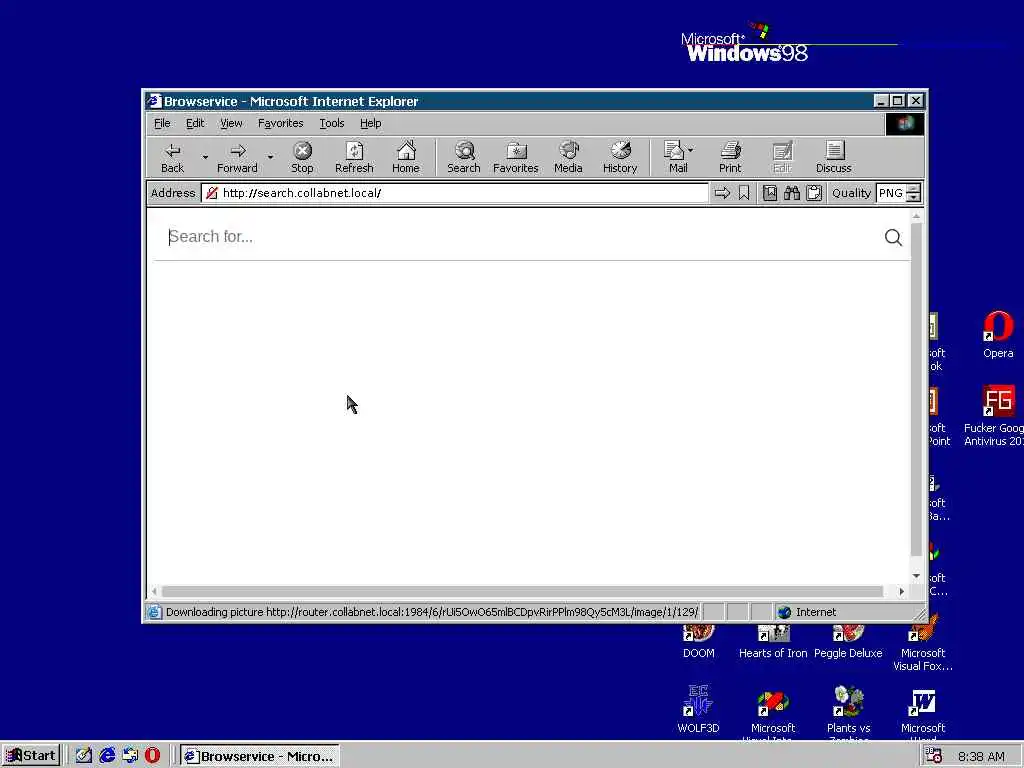The height and width of the screenshot is (768, 1024).
Task: Click the vertical scrollbar down arrow
Action: 916,577
